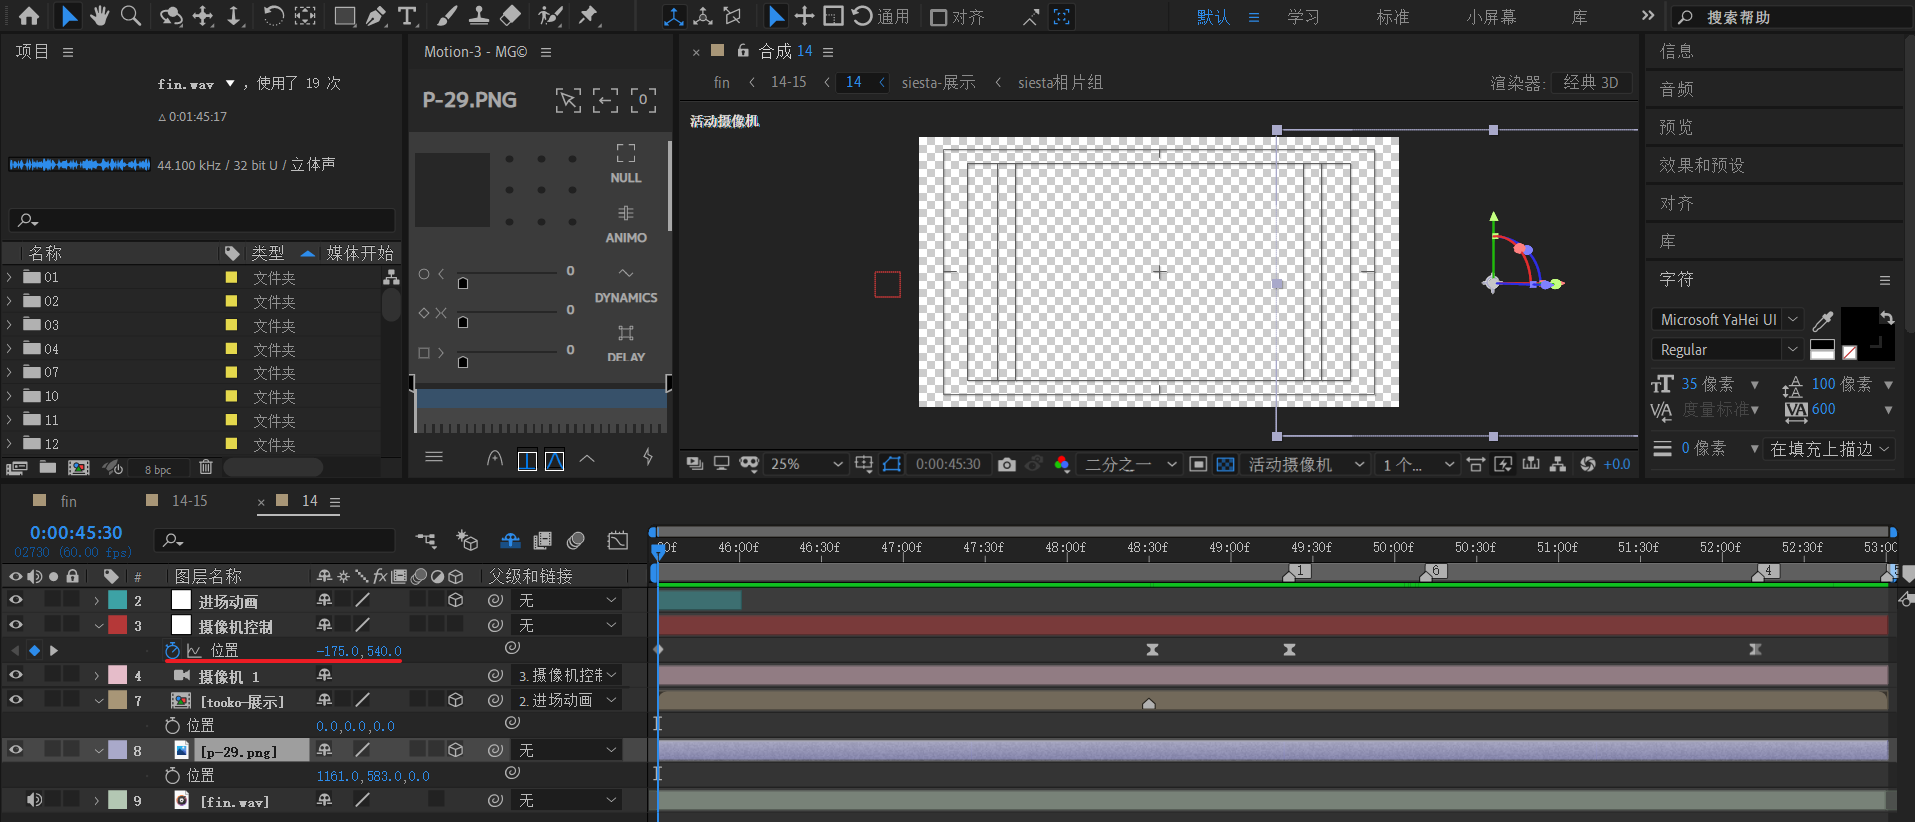The width and height of the screenshot is (1915, 822).
Task: Adjust the first Motion-3 easing slider
Action: click(x=463, y=284)
